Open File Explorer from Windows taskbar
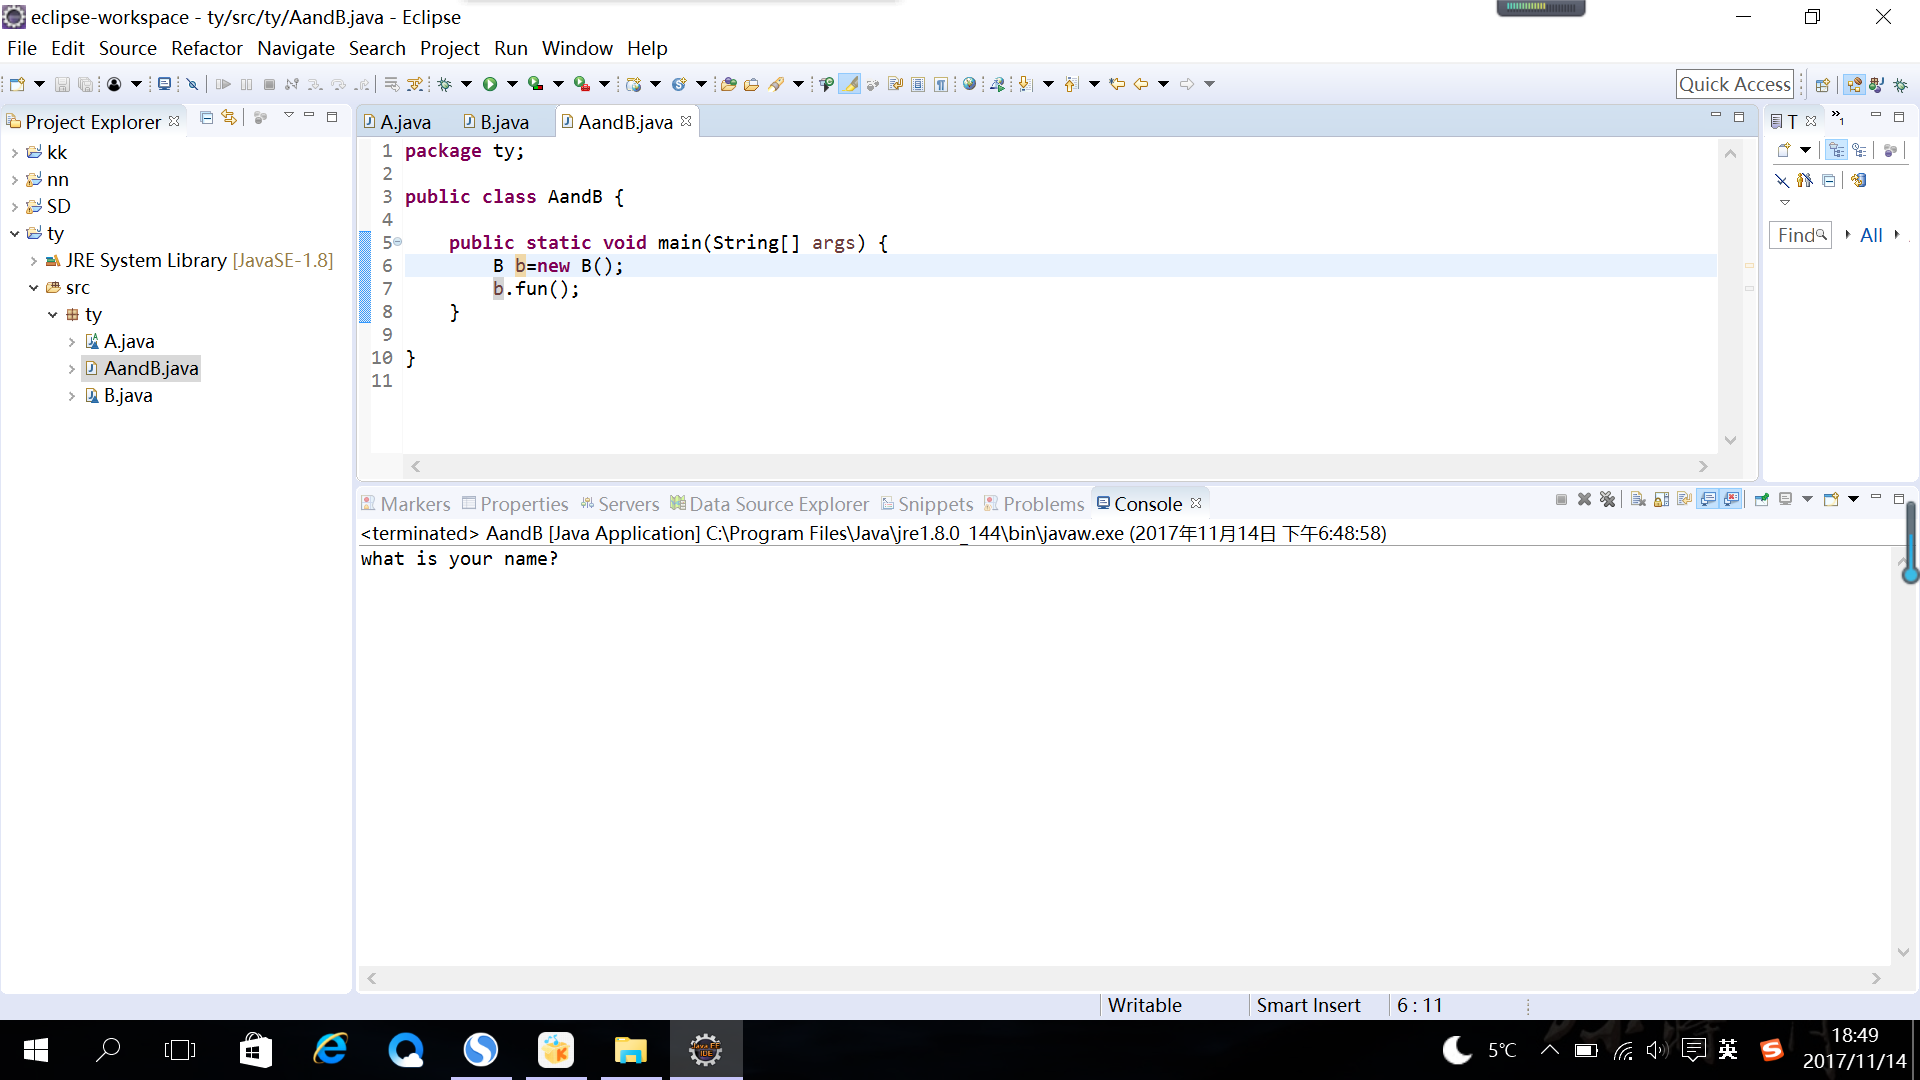This screenshot has width=1920, height=1080. point(631,1050)
